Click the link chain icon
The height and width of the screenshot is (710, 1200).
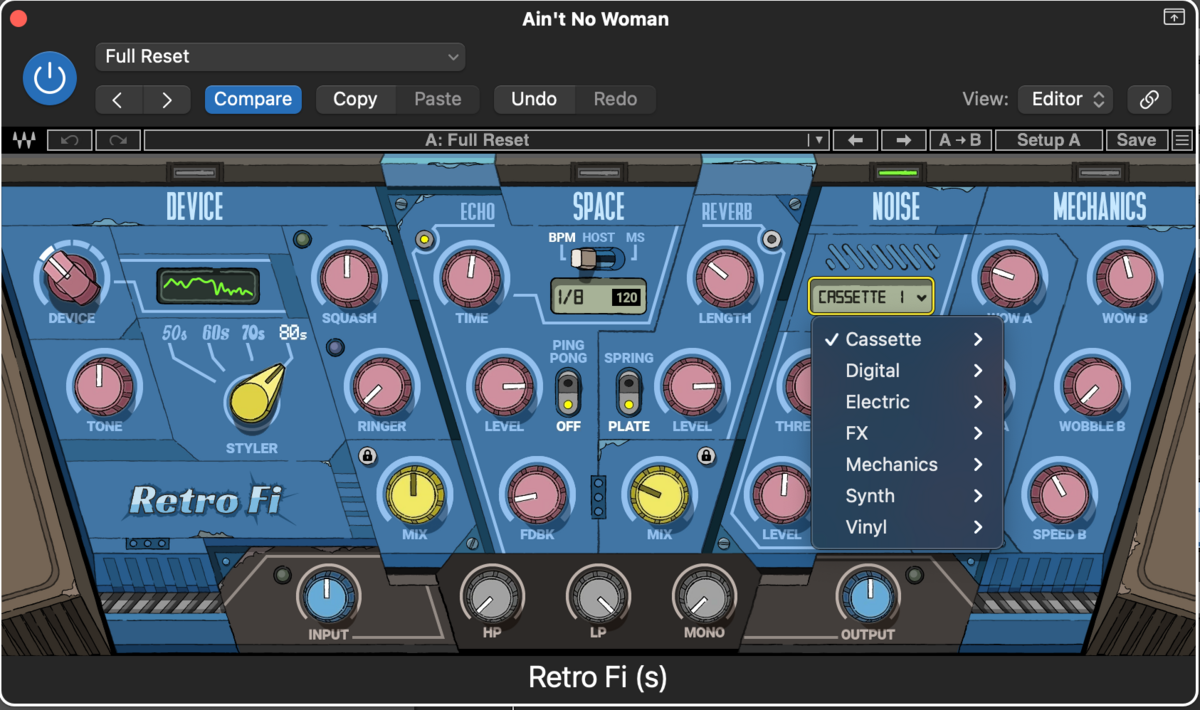[x=1149, y=99]
